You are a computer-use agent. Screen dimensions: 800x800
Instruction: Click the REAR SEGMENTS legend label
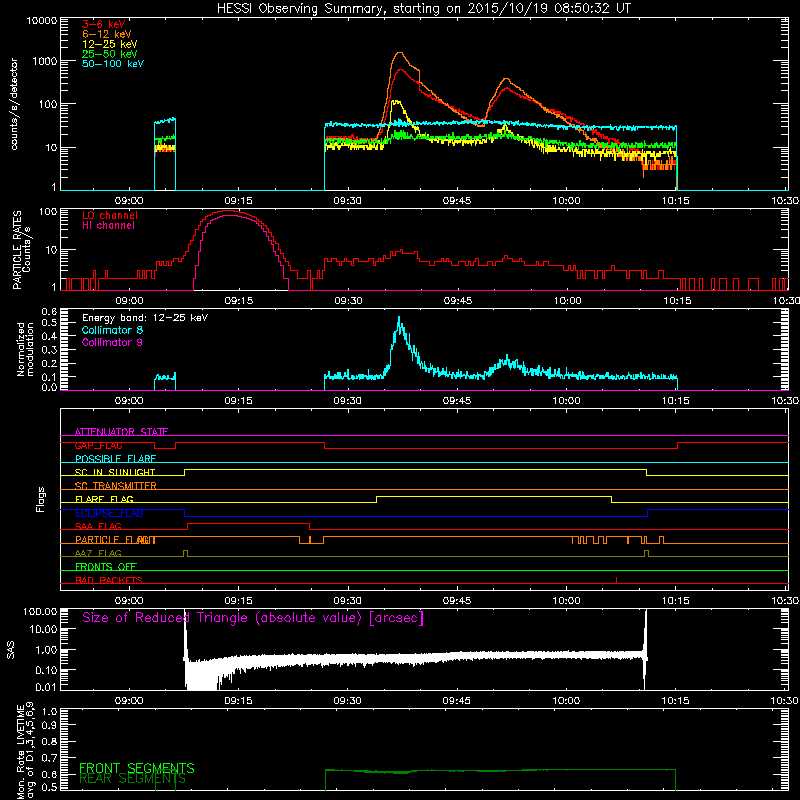133,779
